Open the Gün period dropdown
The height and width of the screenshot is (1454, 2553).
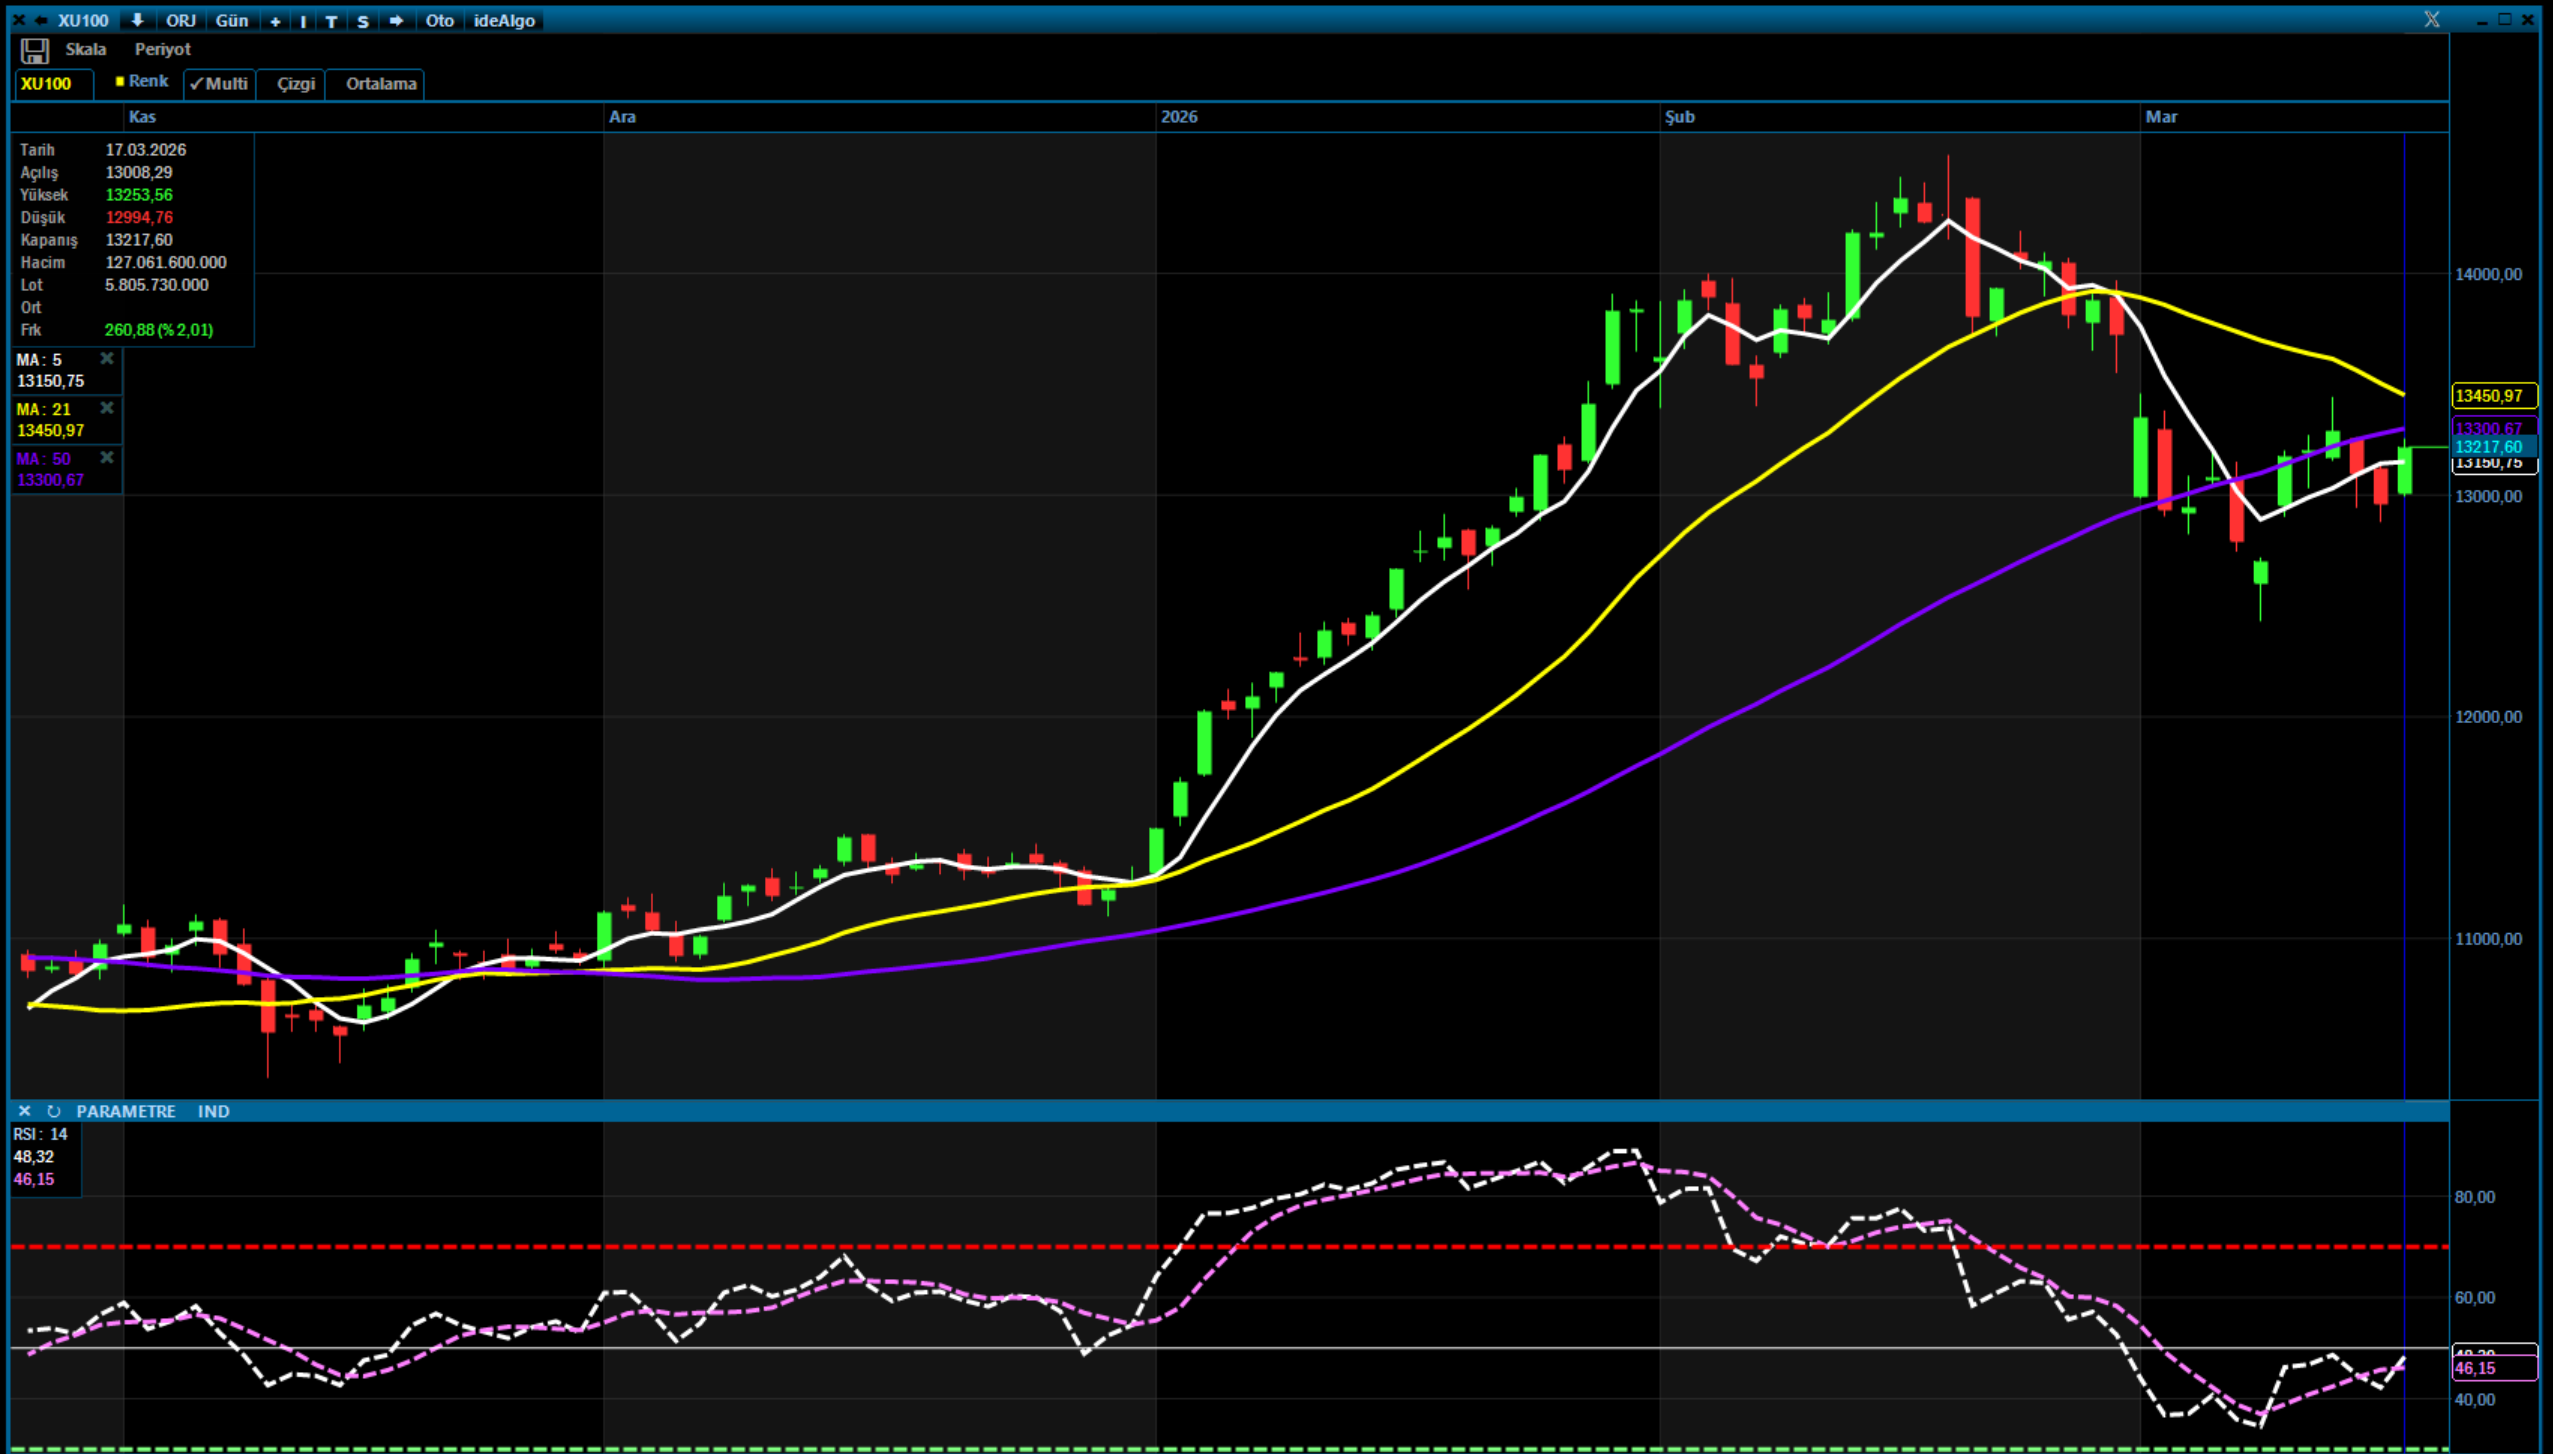coord(232,21)
